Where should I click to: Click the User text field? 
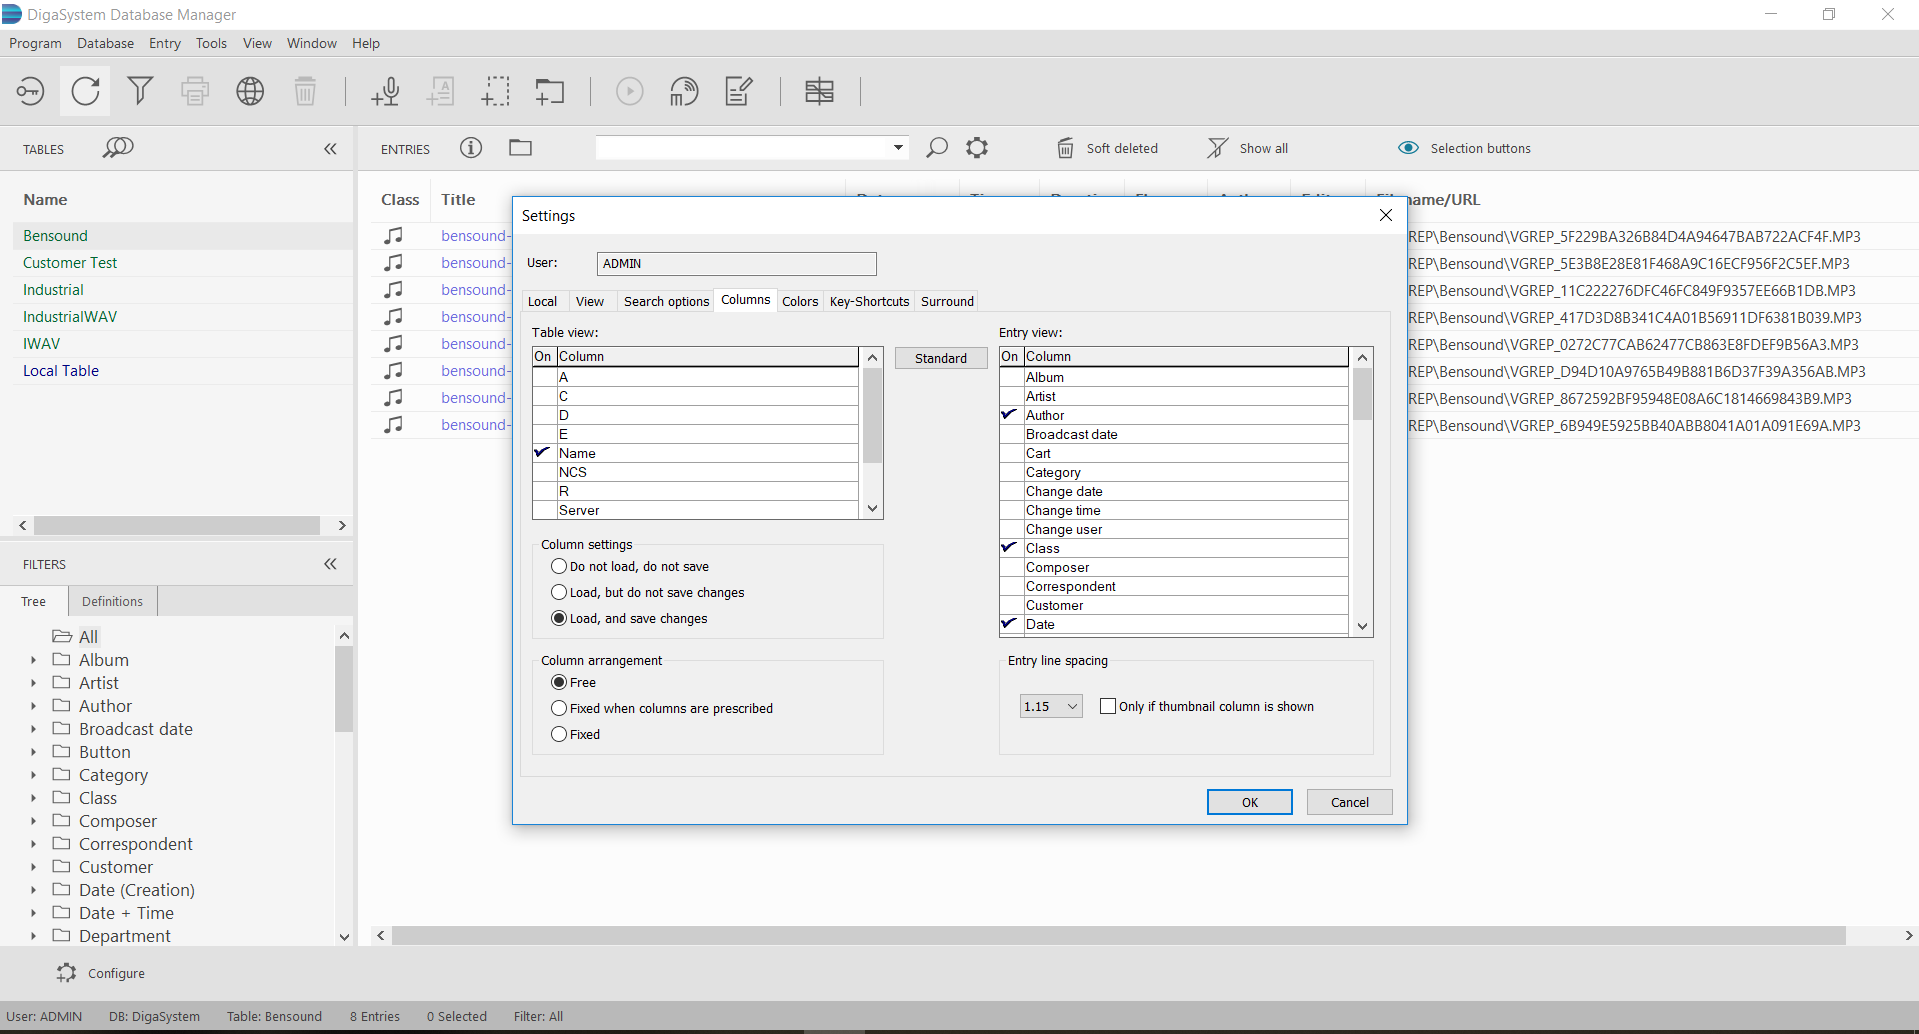click(x=736, y=263)
